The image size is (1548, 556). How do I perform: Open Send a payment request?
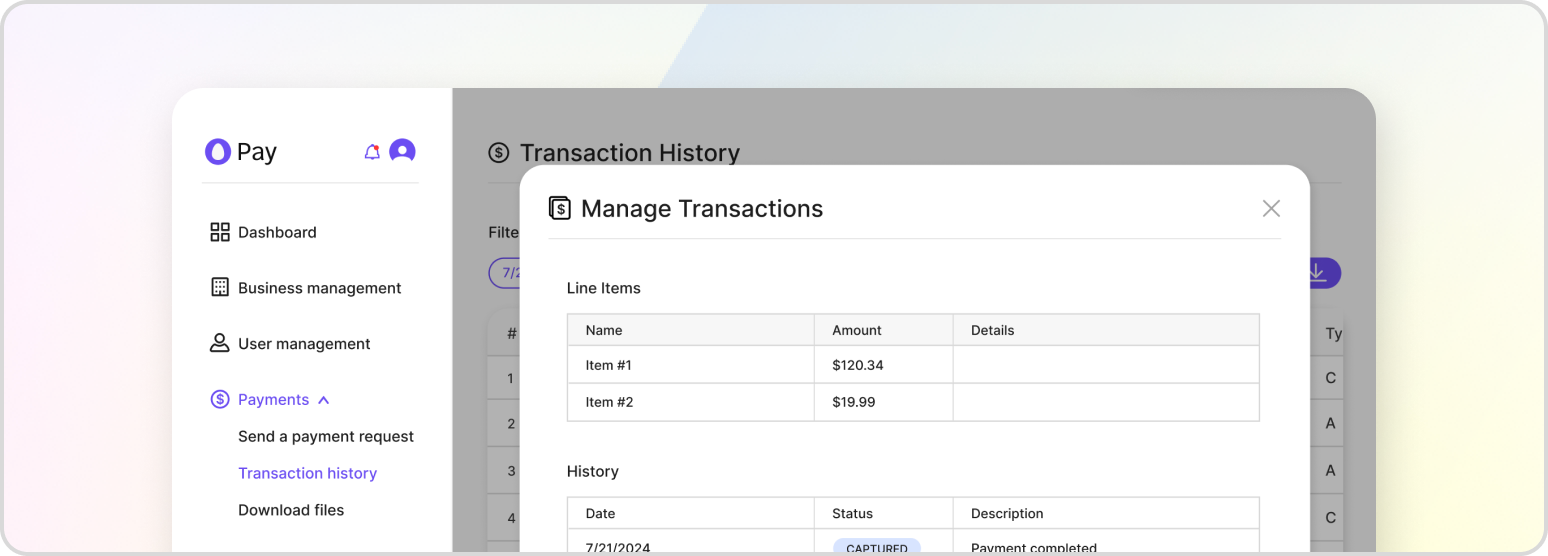pos(325,437)
